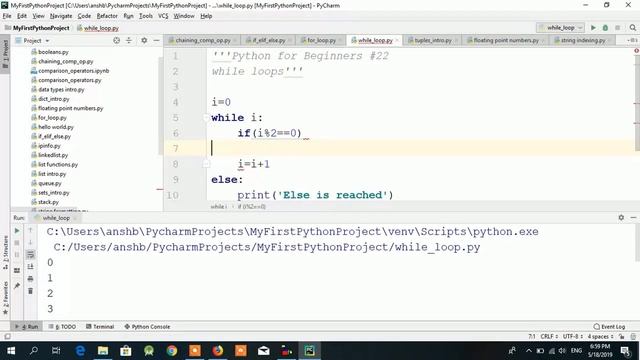Open the Python Console tool window

click(147, 327)
